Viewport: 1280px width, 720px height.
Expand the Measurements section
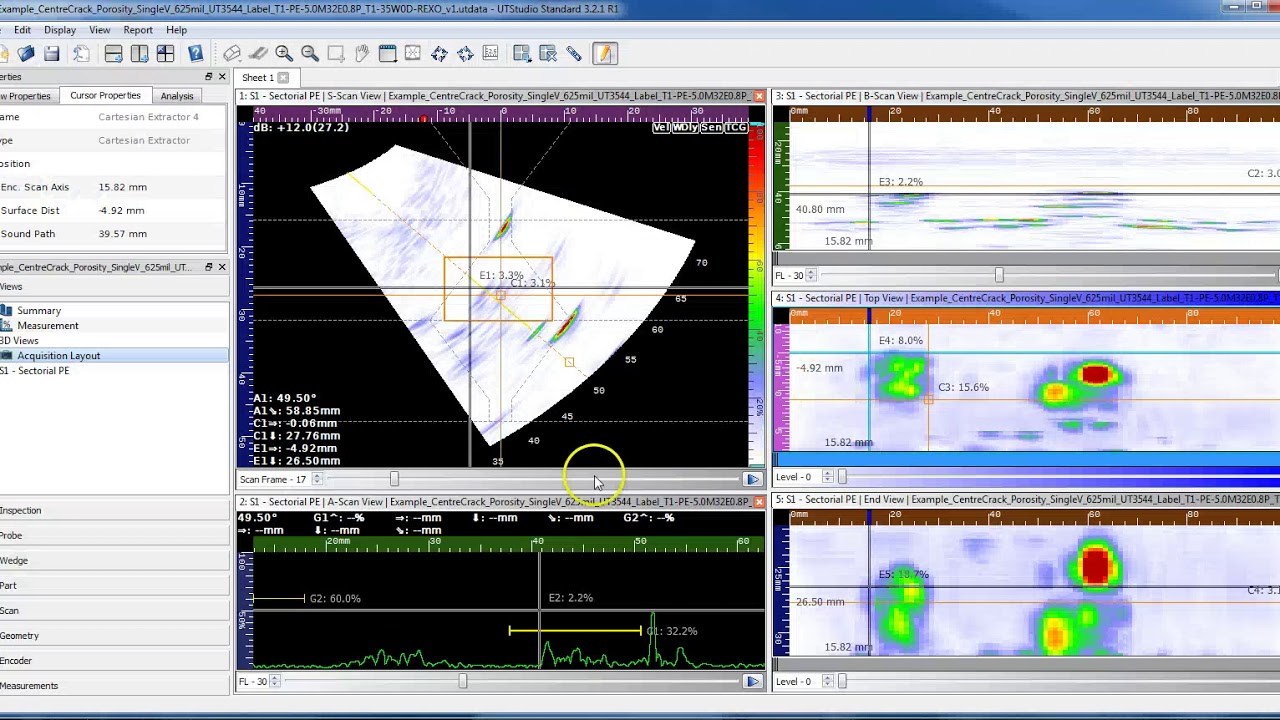click(114, 685)
